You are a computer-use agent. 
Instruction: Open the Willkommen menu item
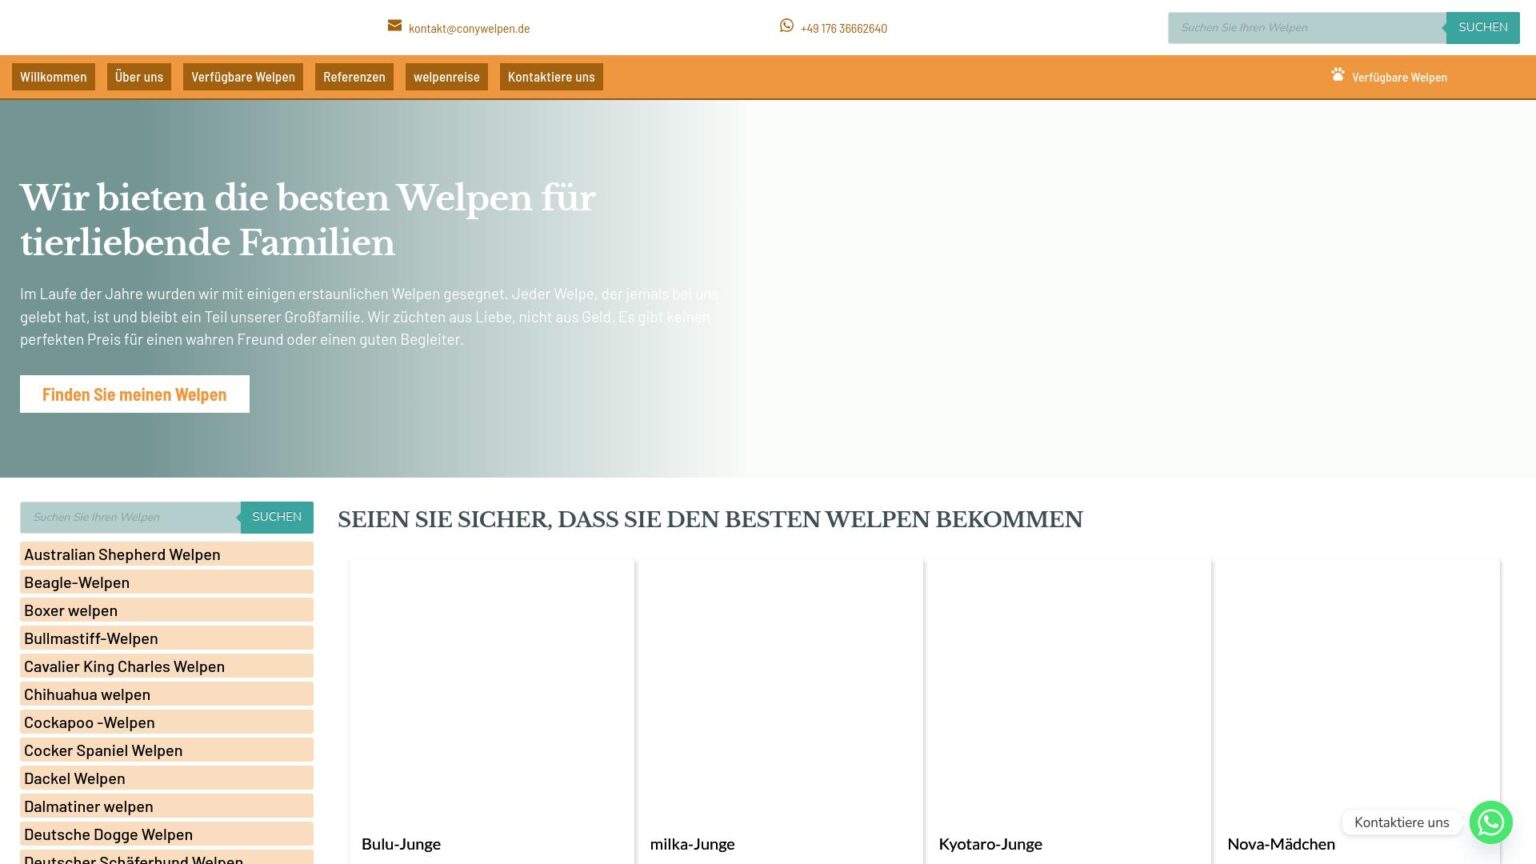click(53, 77)
